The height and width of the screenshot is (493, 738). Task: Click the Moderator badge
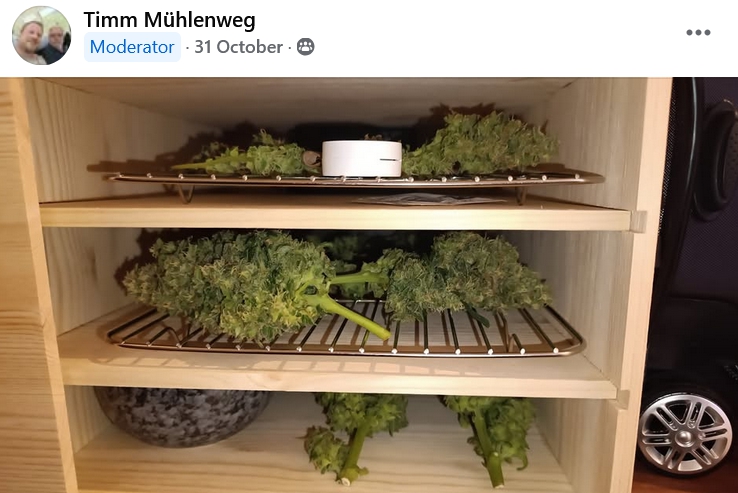(132, 47)
